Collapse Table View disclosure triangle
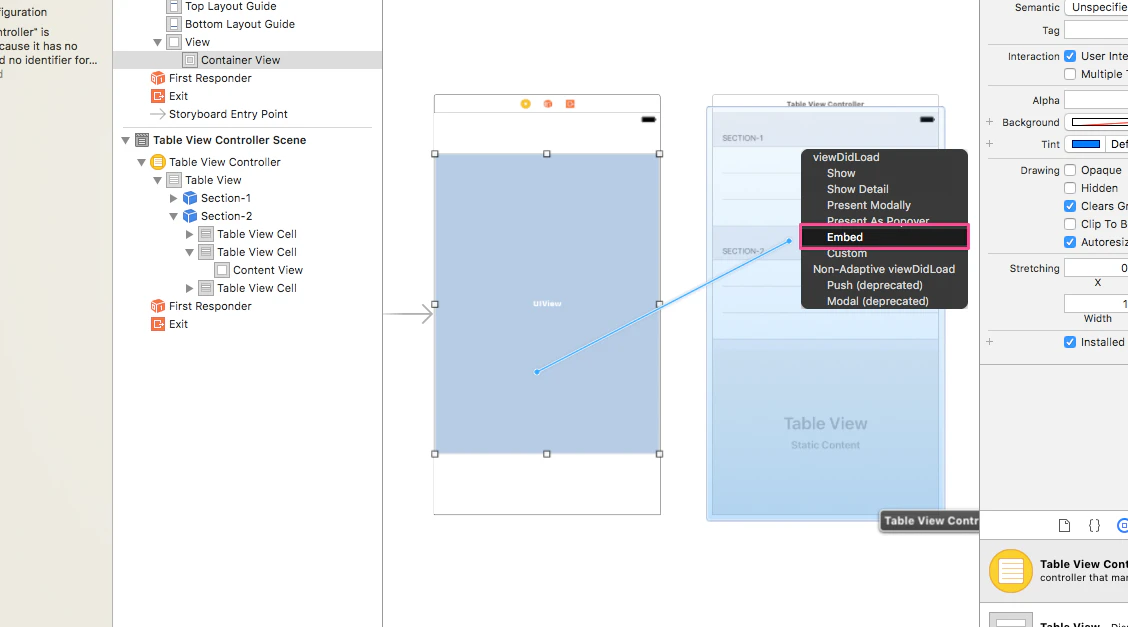 [x=158, y=180]
